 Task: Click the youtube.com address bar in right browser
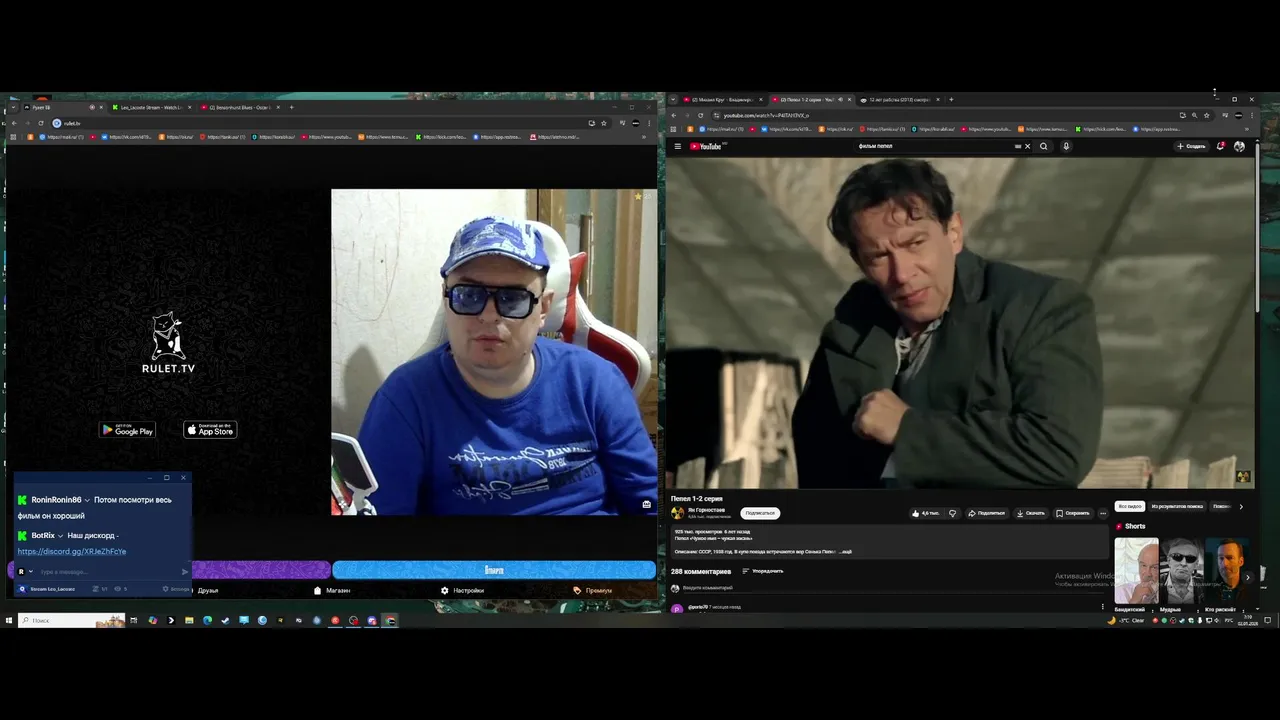pos(940,115)
